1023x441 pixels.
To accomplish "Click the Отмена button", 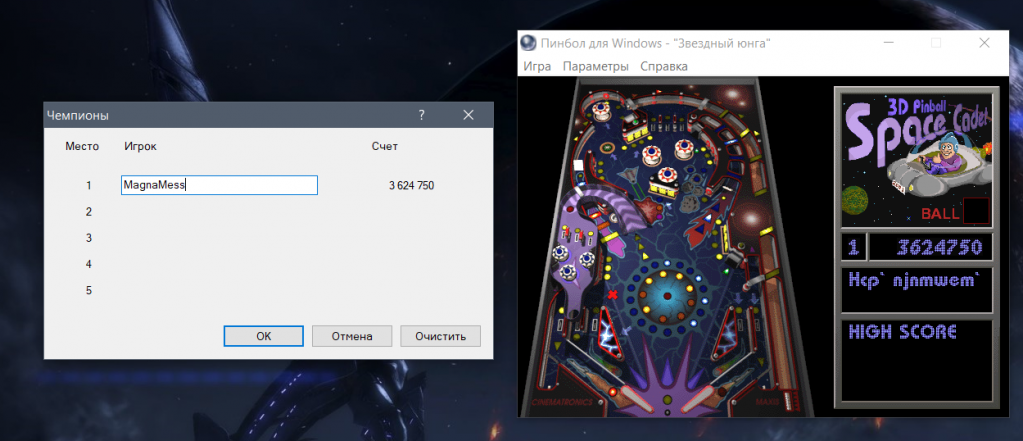I will [x=352, y=337].
